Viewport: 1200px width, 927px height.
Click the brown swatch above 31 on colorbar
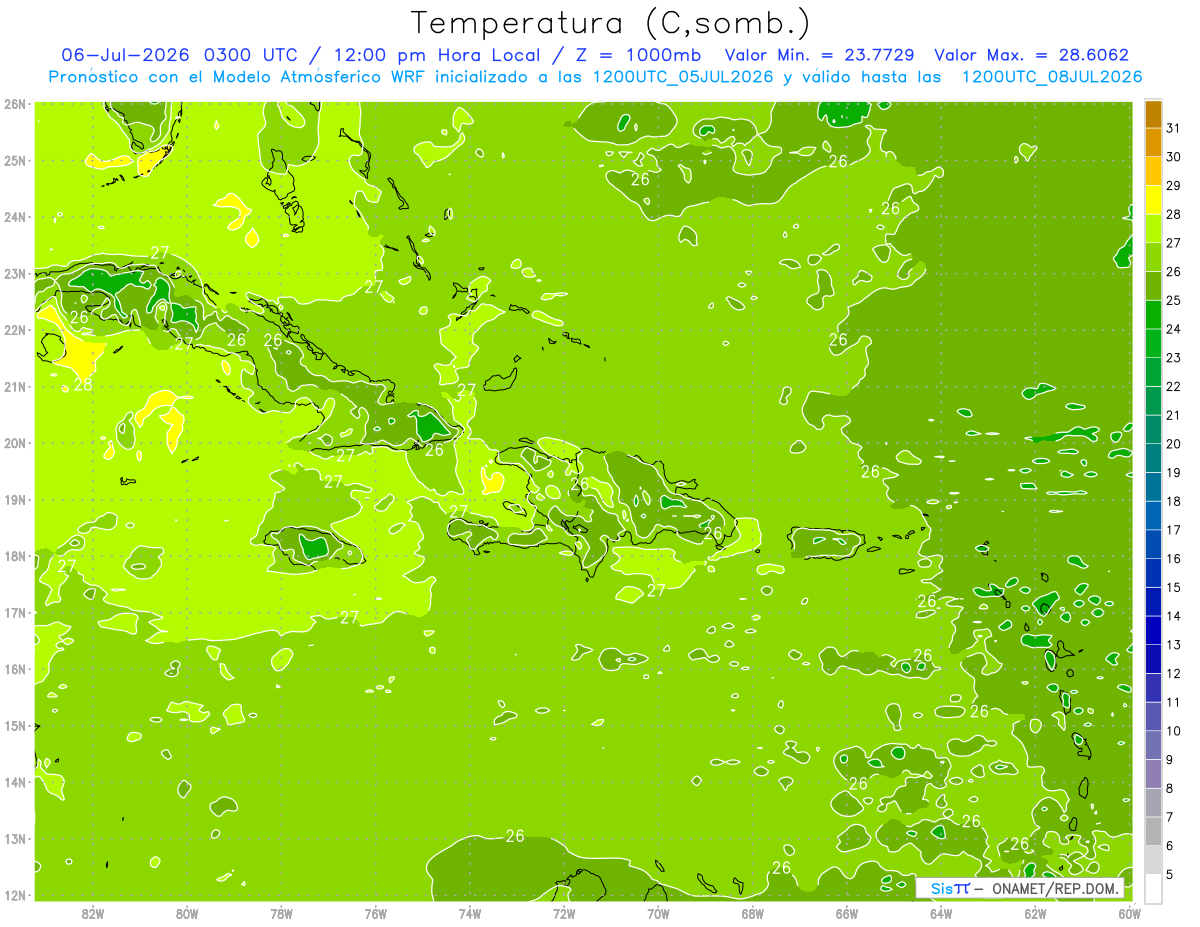[1153, 114]
